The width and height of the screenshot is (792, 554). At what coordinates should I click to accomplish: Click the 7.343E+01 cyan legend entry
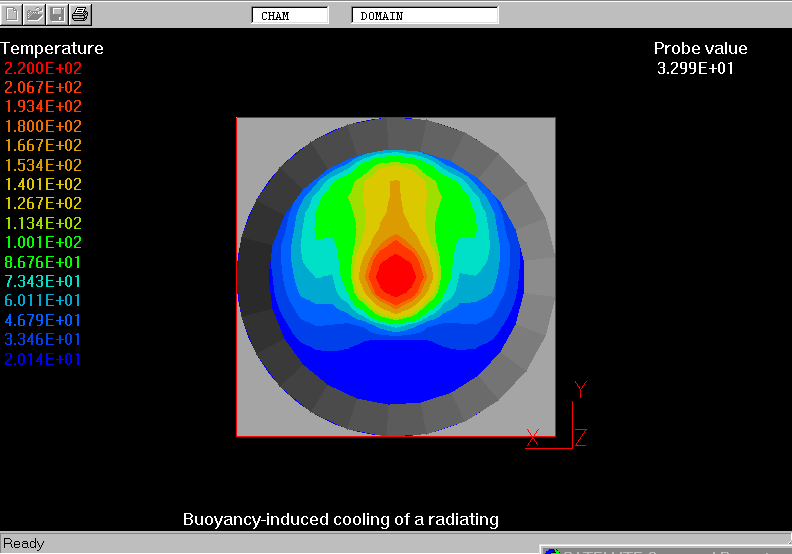43,281
